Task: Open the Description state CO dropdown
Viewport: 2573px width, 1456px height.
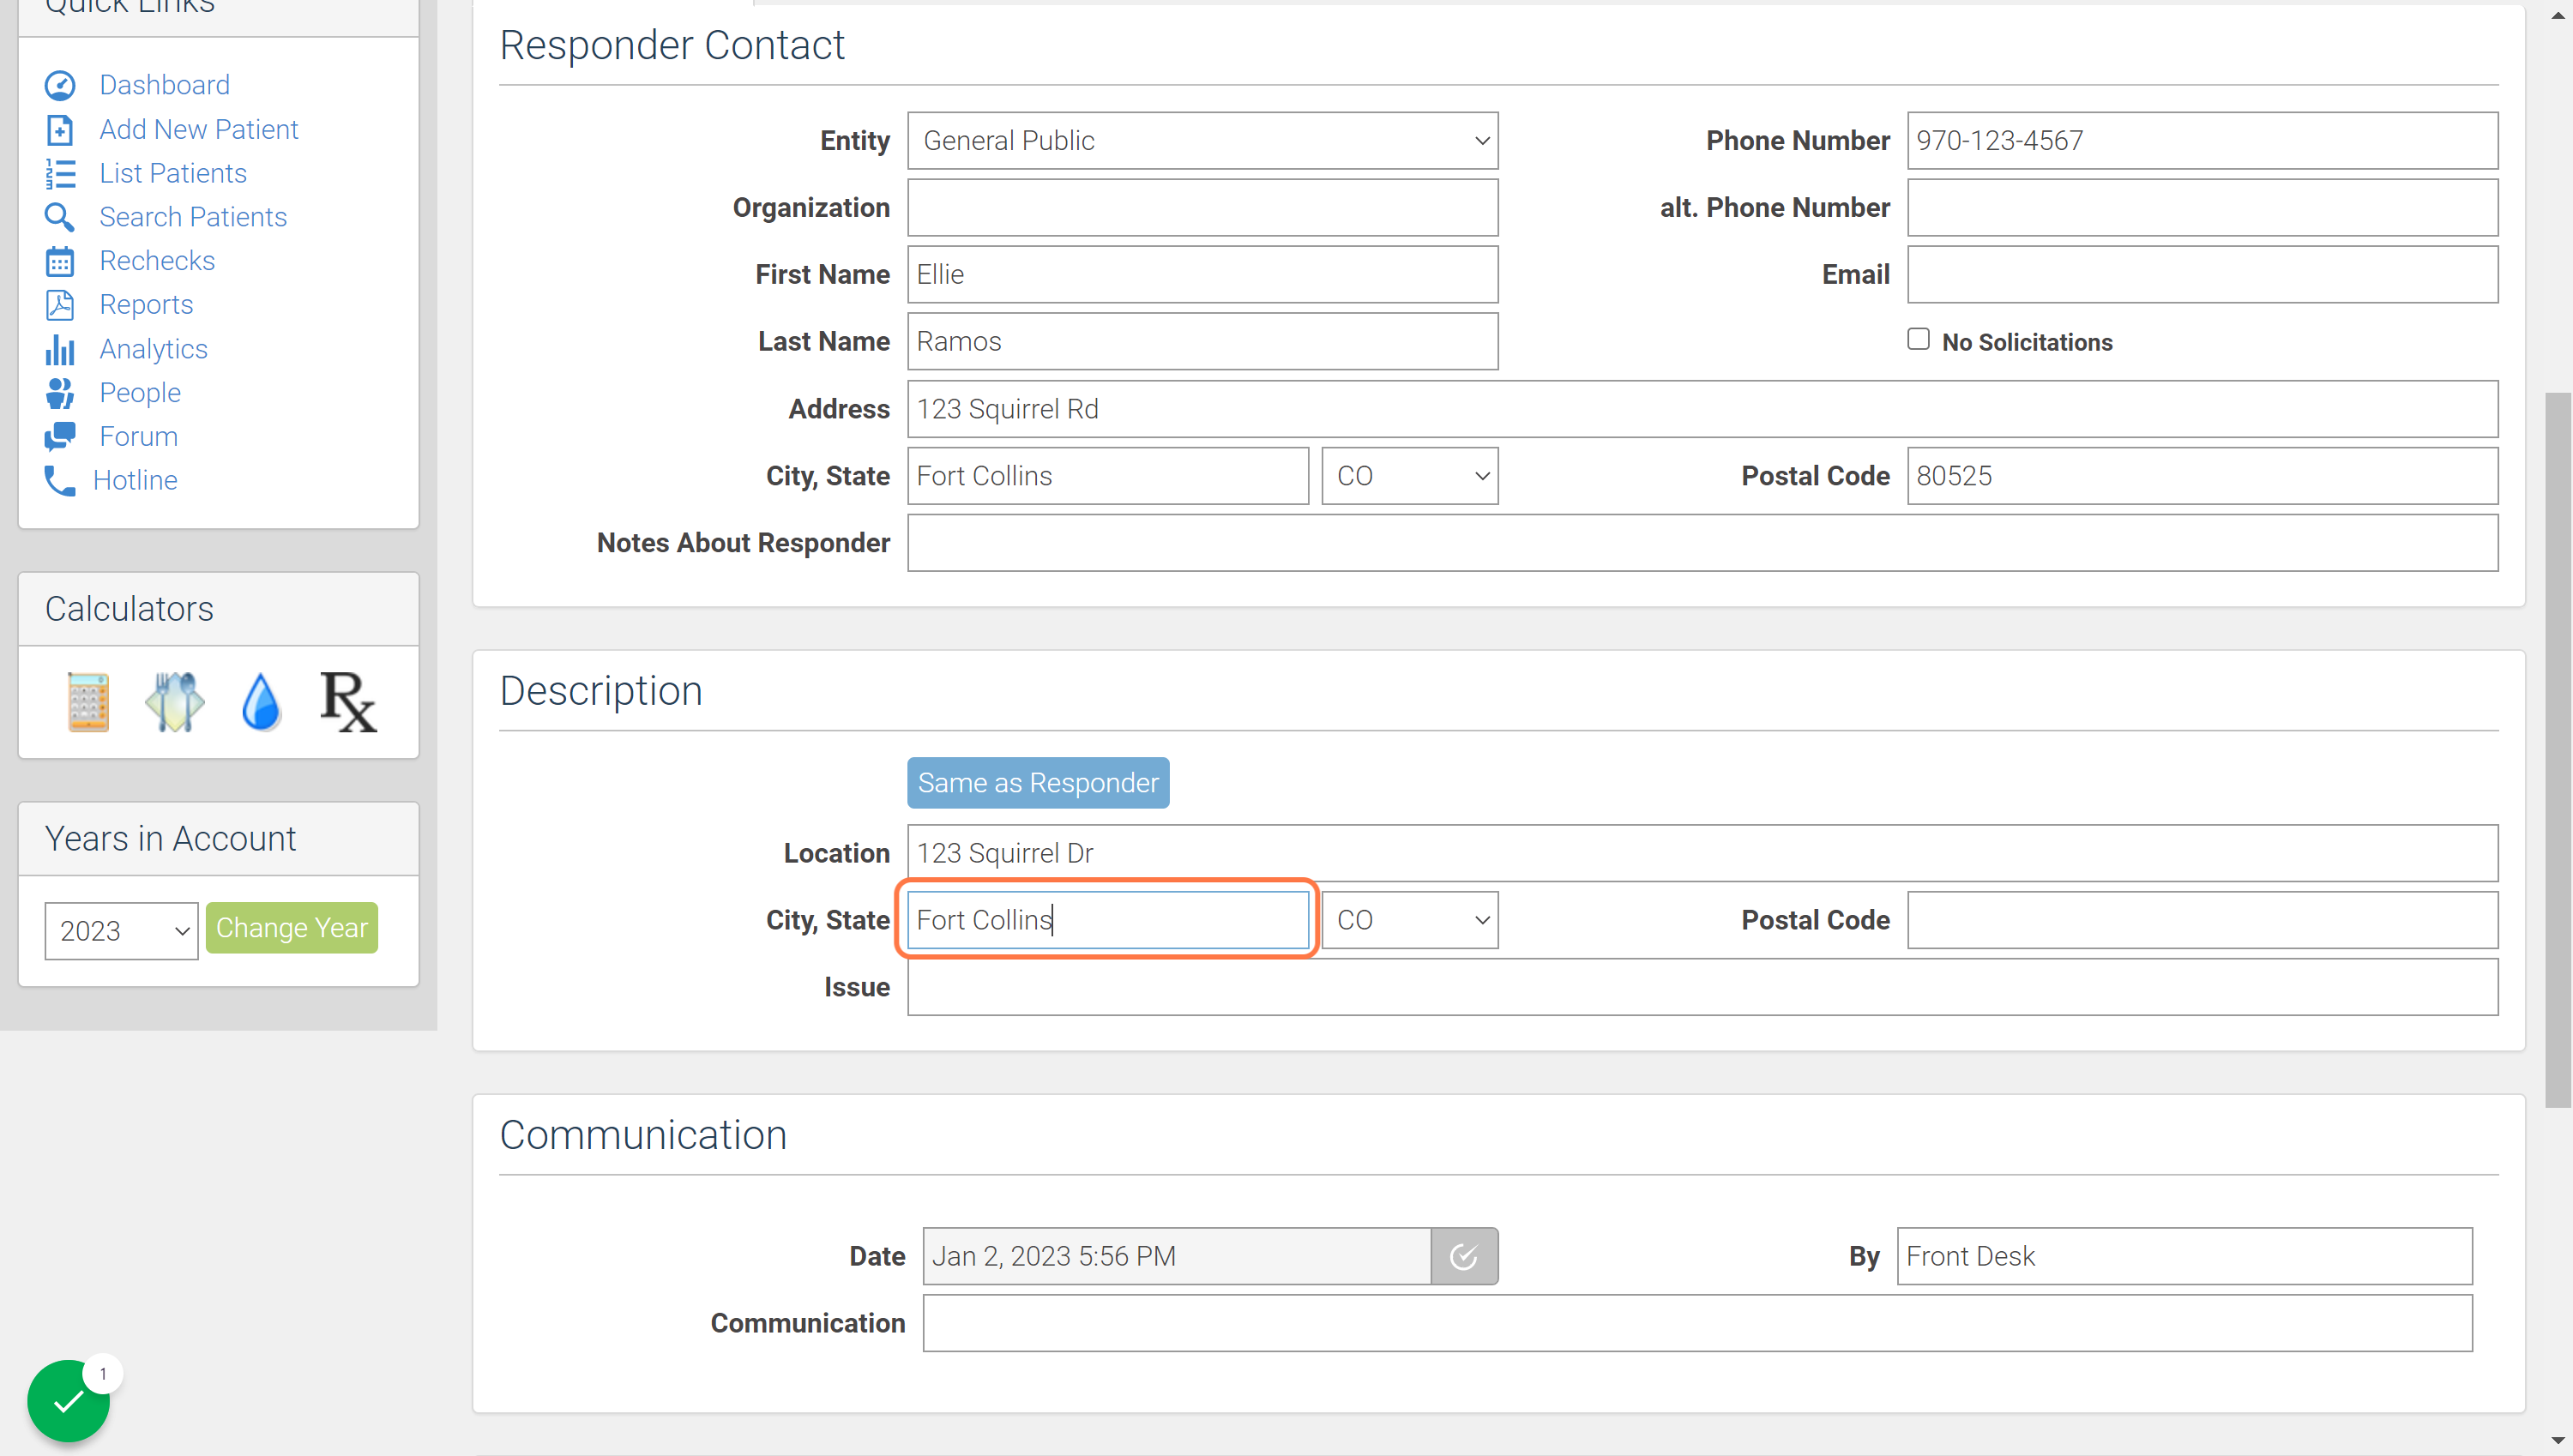Action: point(1409,920)
